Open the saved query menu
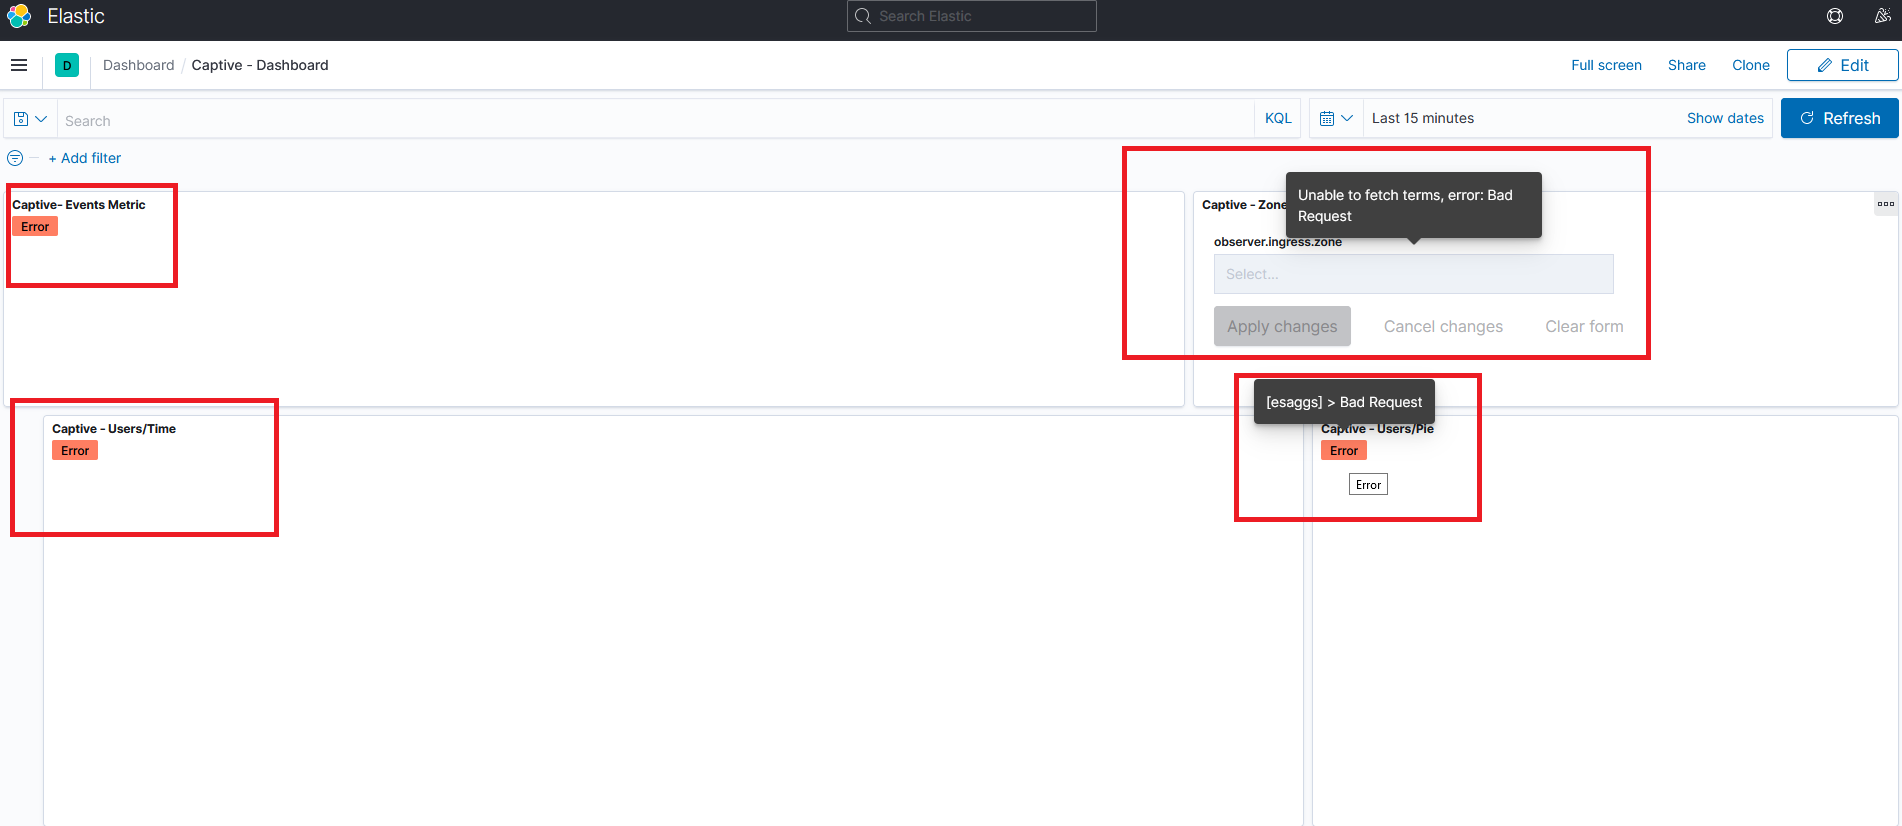 point(30,119)
